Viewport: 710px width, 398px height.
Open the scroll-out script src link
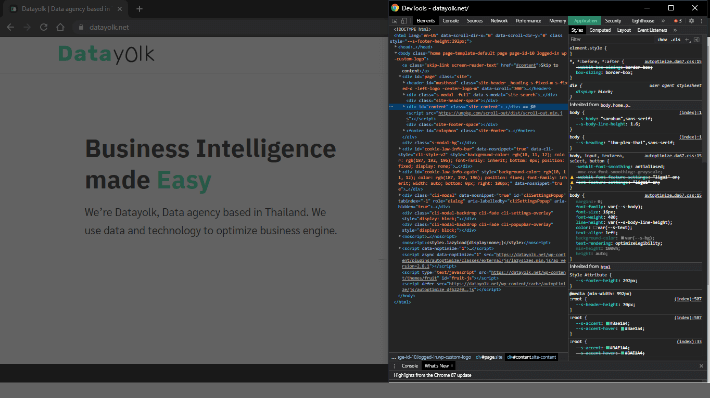coord(500,113)
